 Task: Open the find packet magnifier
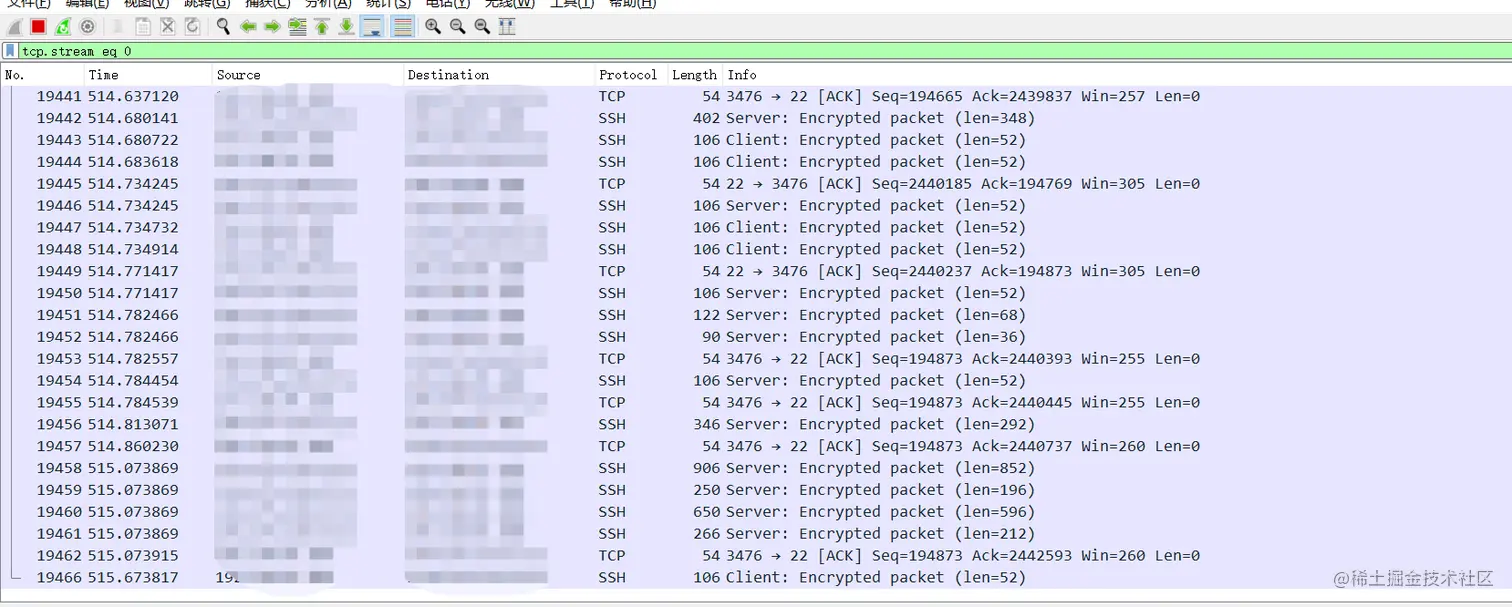[223, 27]
